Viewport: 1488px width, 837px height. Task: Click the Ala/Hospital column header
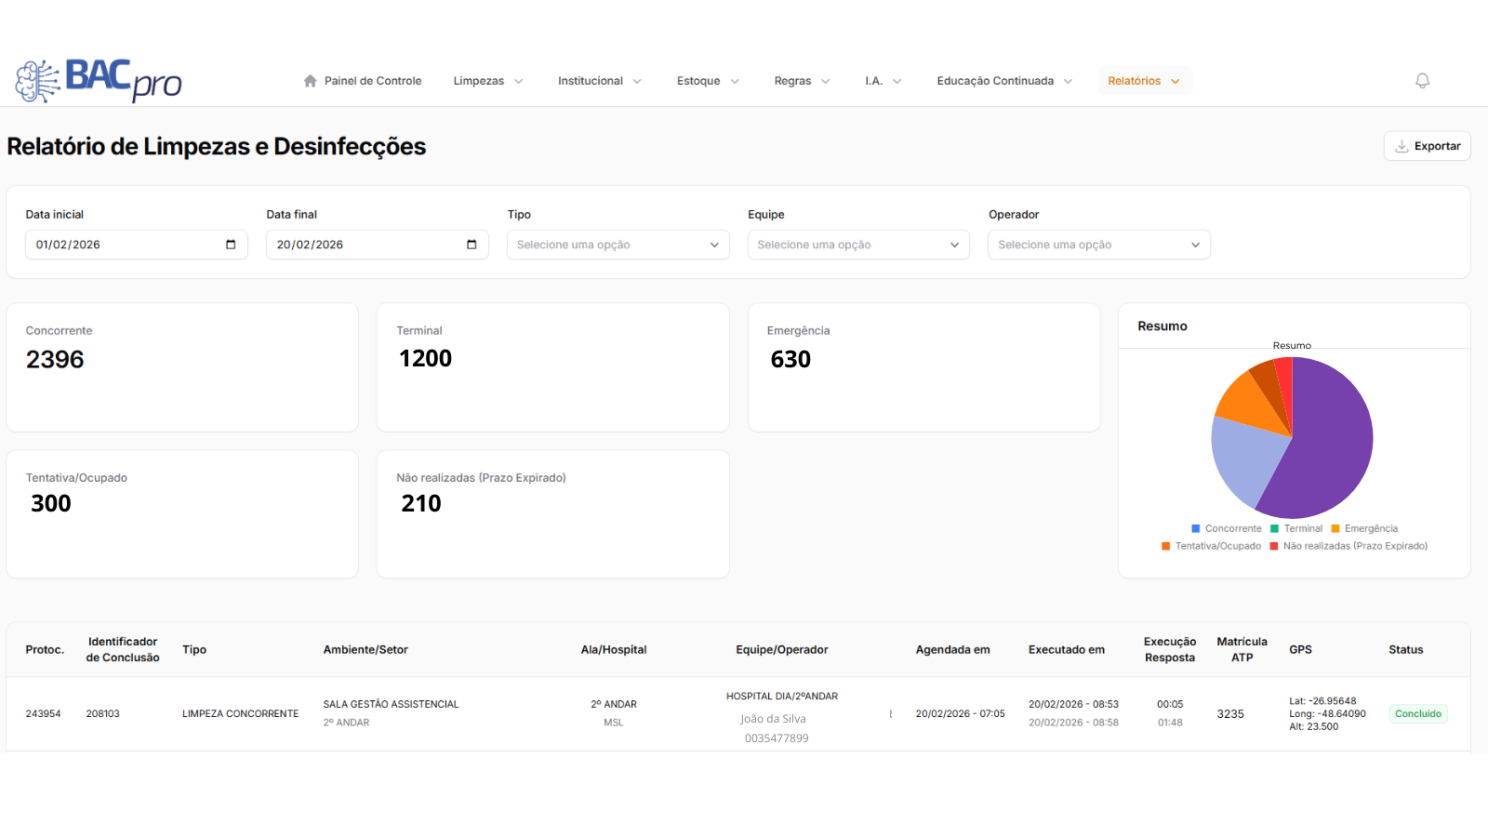coord(614,650)
